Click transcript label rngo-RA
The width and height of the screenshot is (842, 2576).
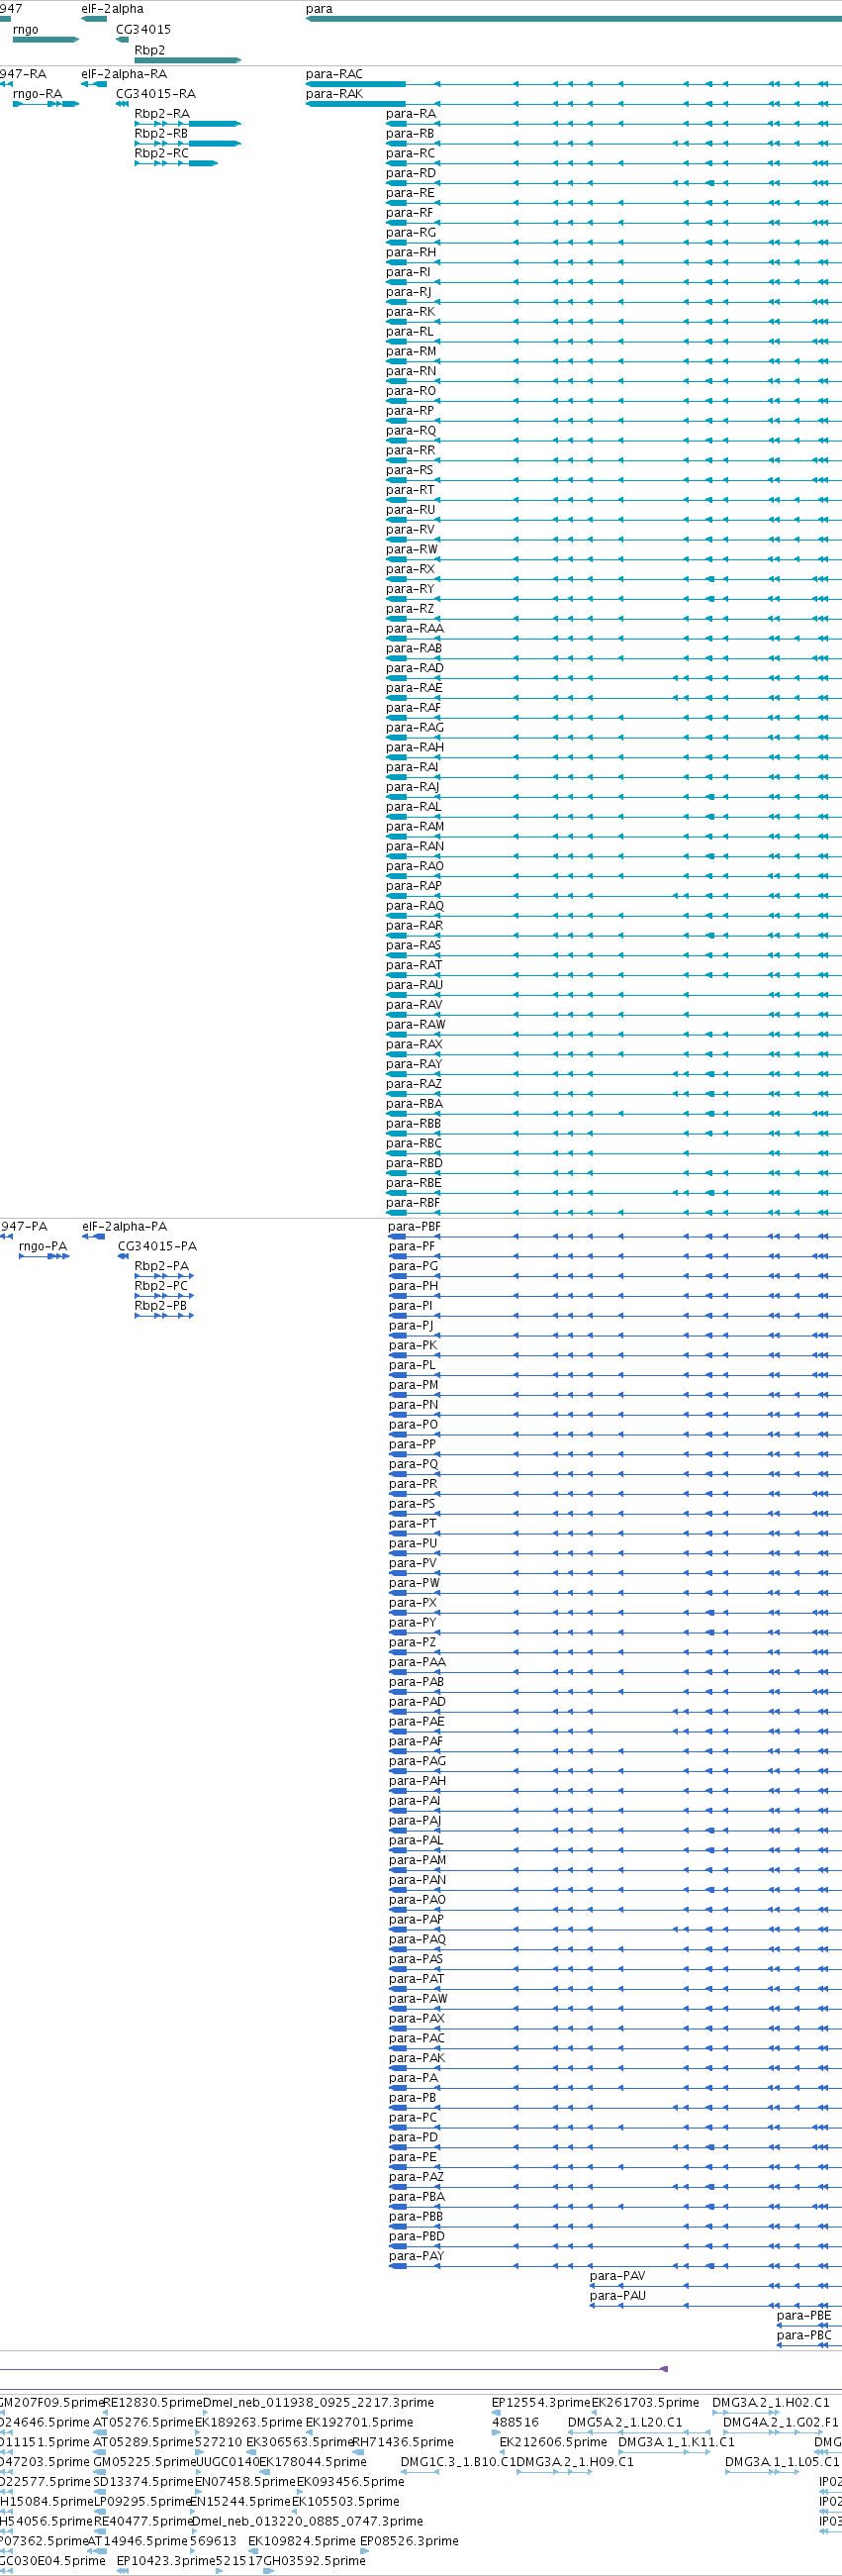click(x=37, y=94)
